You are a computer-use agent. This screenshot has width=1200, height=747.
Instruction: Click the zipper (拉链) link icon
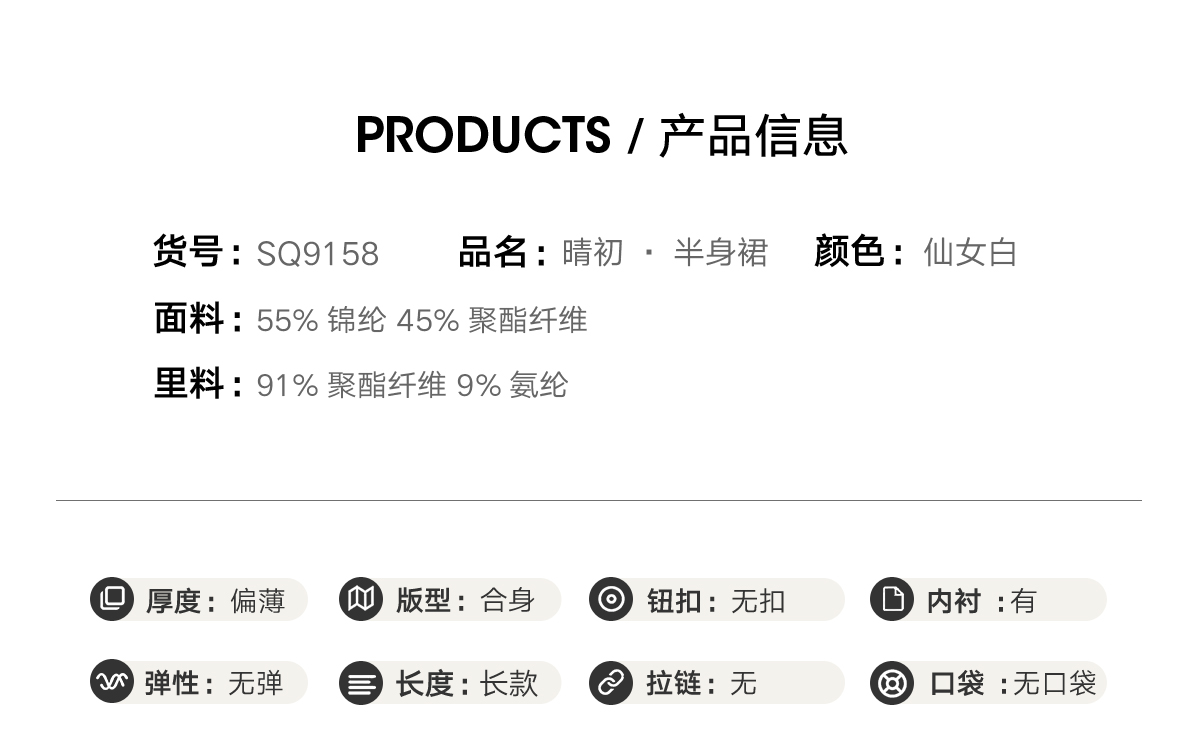[x=610, y=683]
